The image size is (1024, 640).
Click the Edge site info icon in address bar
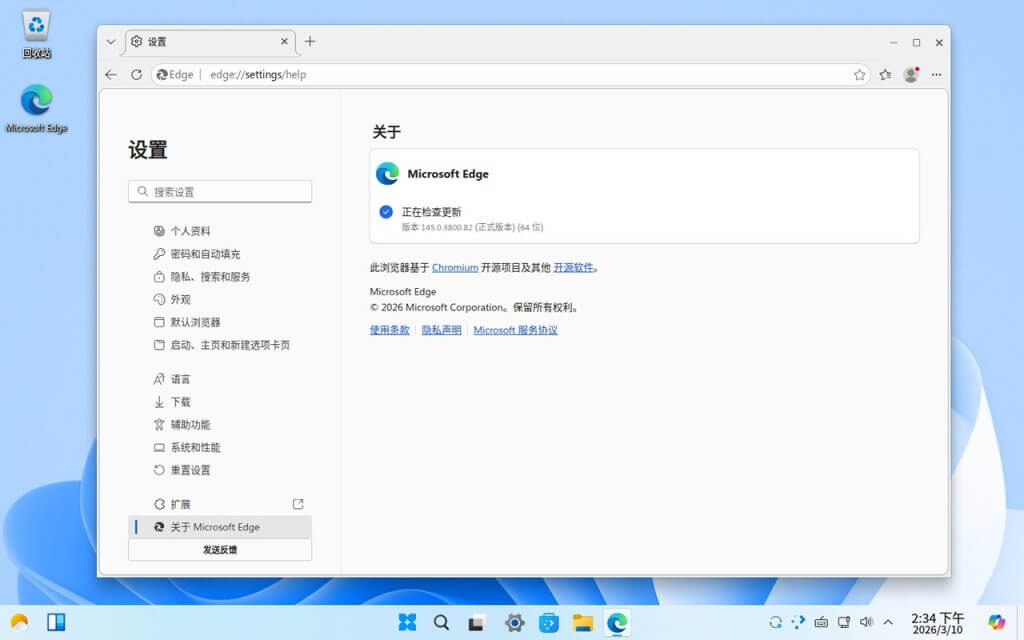(x=175, y=74)
